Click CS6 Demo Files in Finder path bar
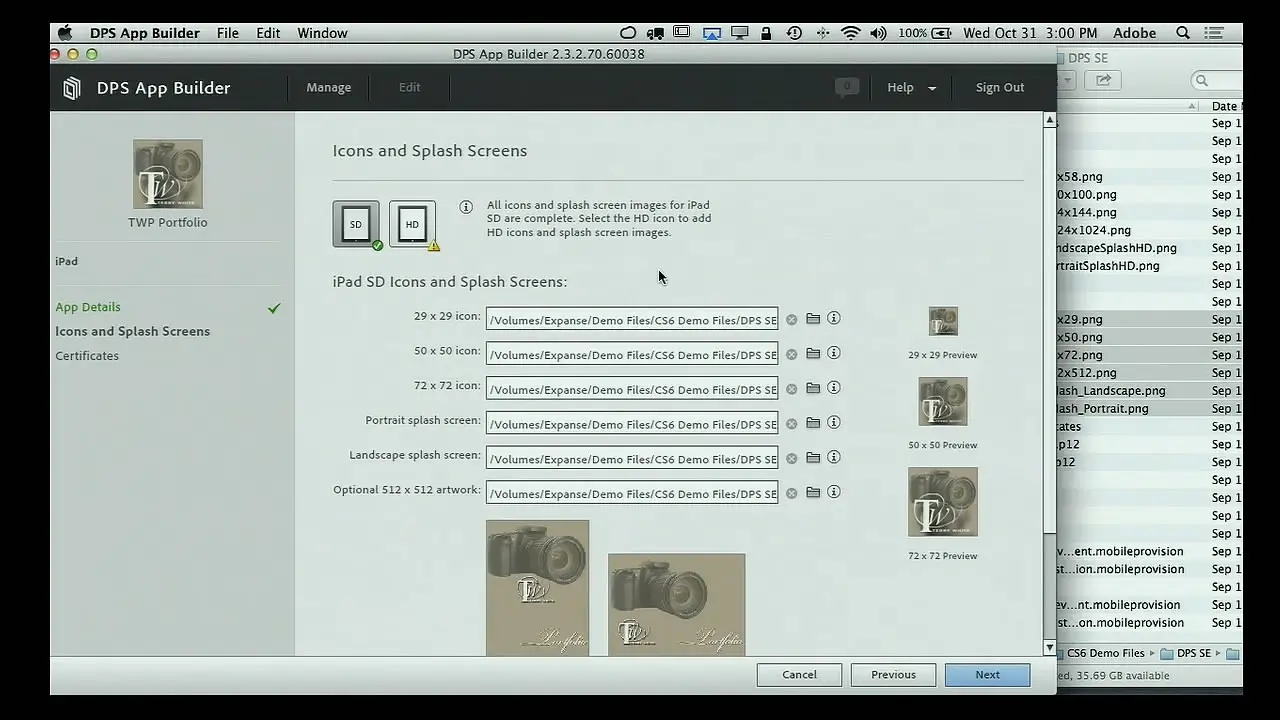 point(1105,654)
